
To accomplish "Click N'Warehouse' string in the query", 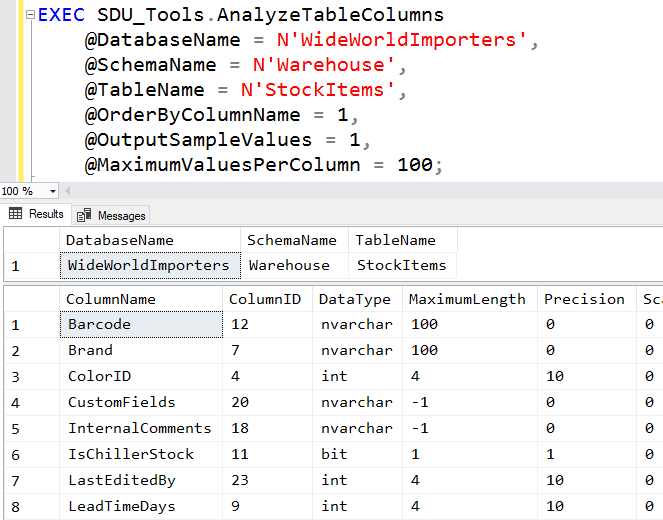I will pos(323,65).
